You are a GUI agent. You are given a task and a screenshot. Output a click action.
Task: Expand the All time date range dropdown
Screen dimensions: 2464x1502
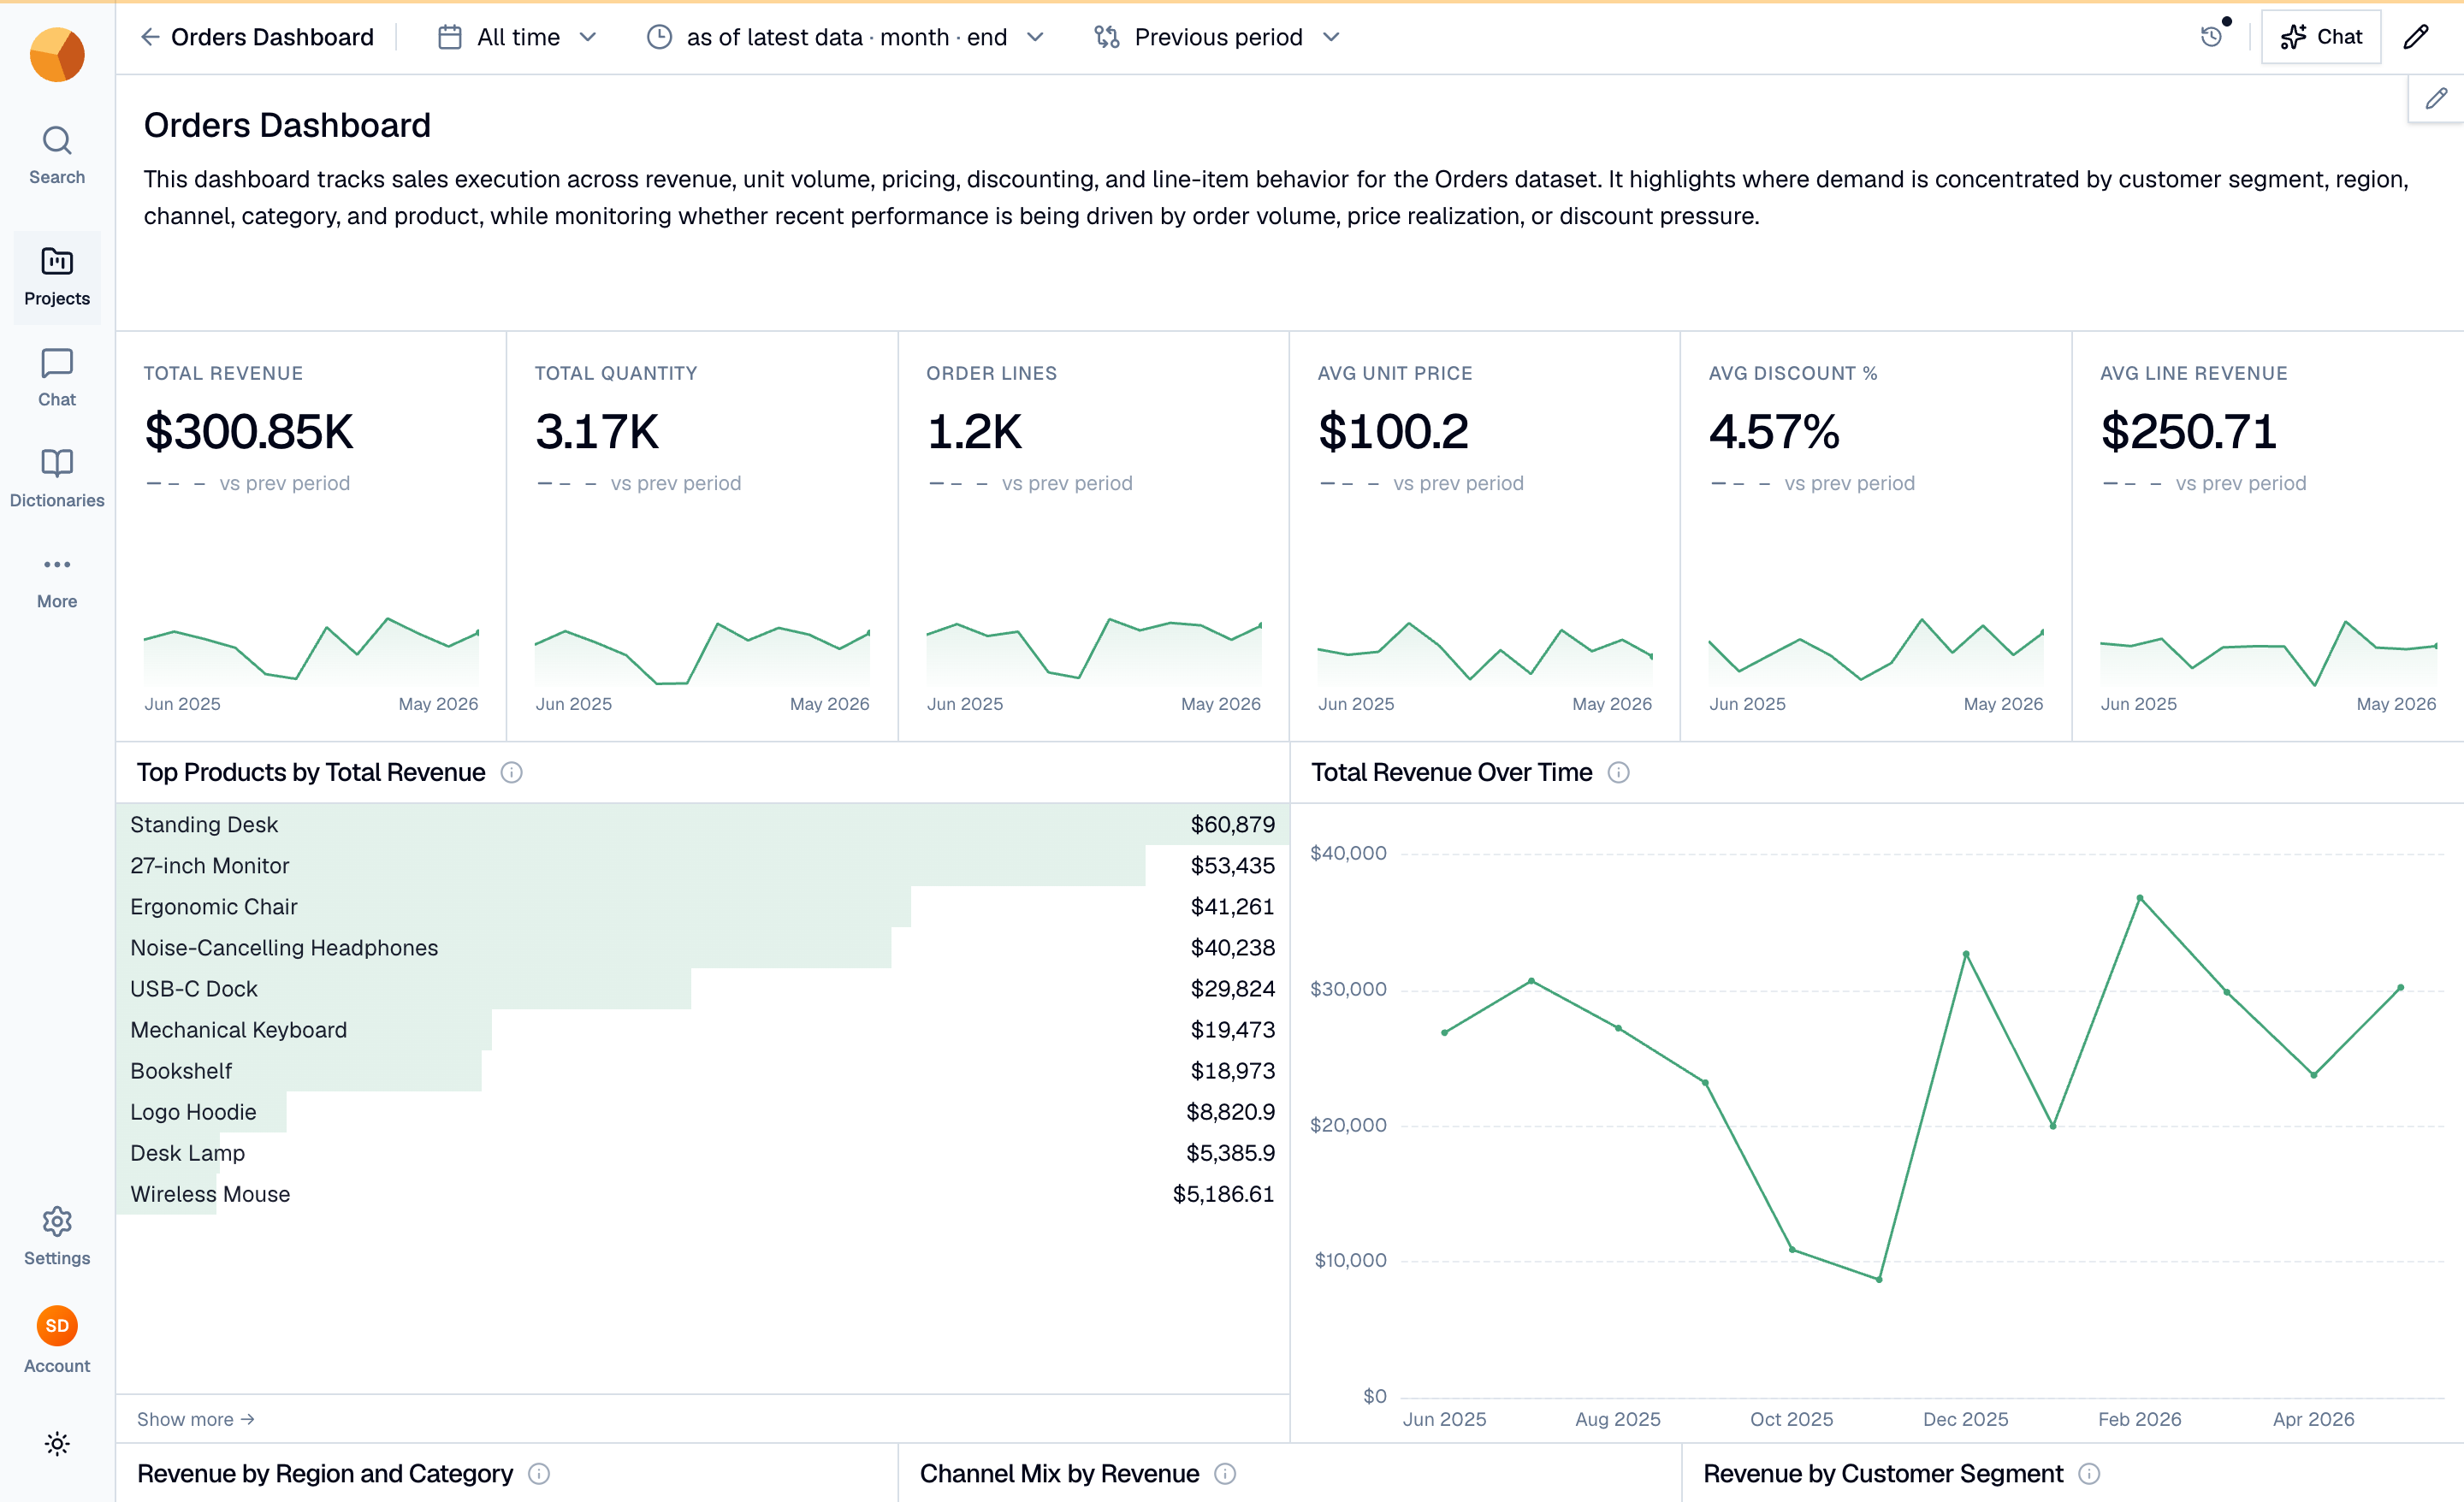tap(518, 37)
